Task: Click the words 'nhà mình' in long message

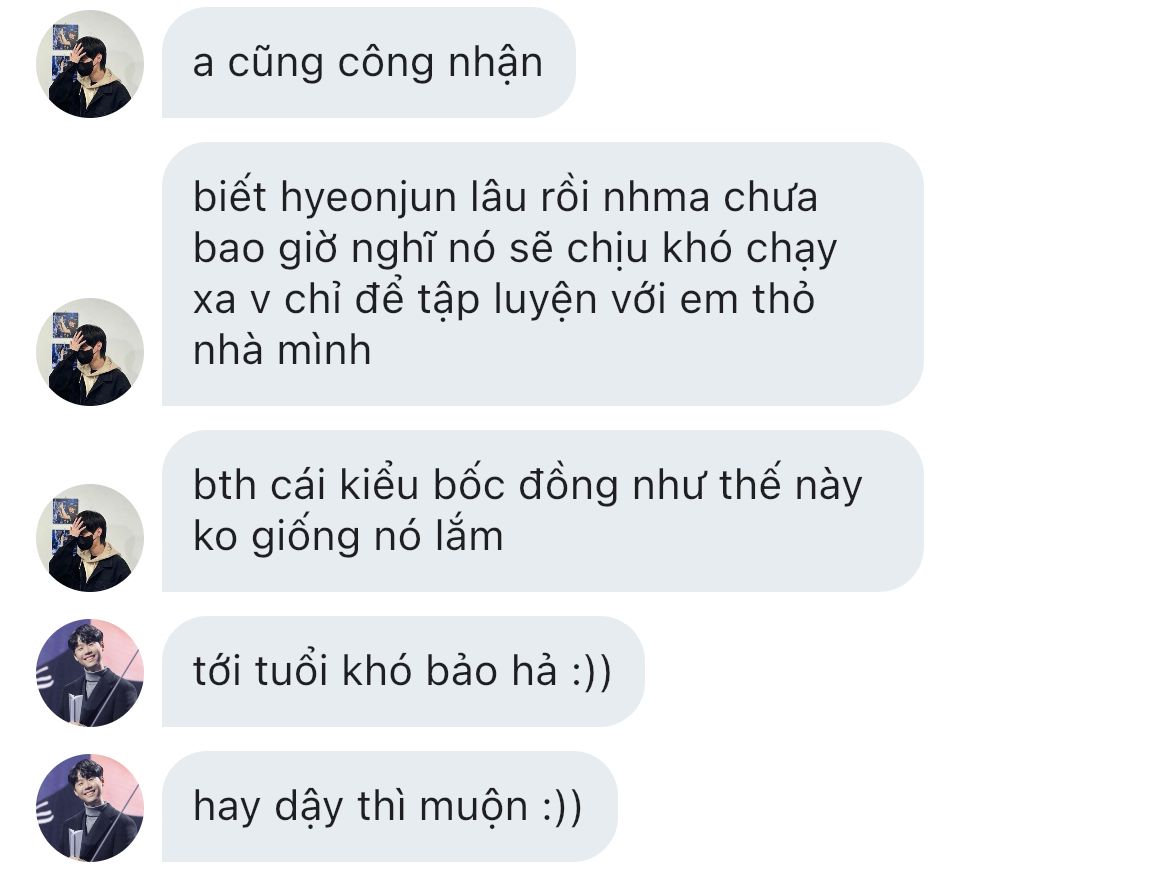Action: tap(282, 350)
